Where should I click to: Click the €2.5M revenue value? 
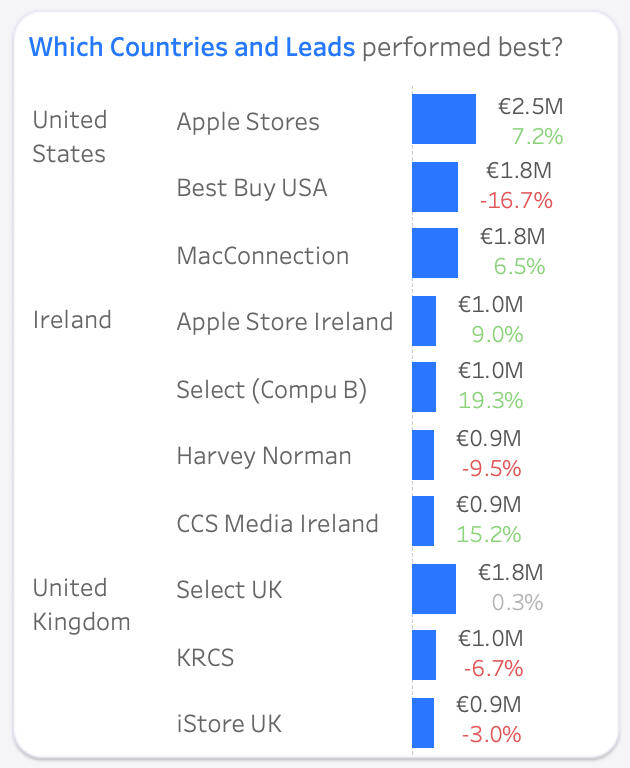pos(531,105)
